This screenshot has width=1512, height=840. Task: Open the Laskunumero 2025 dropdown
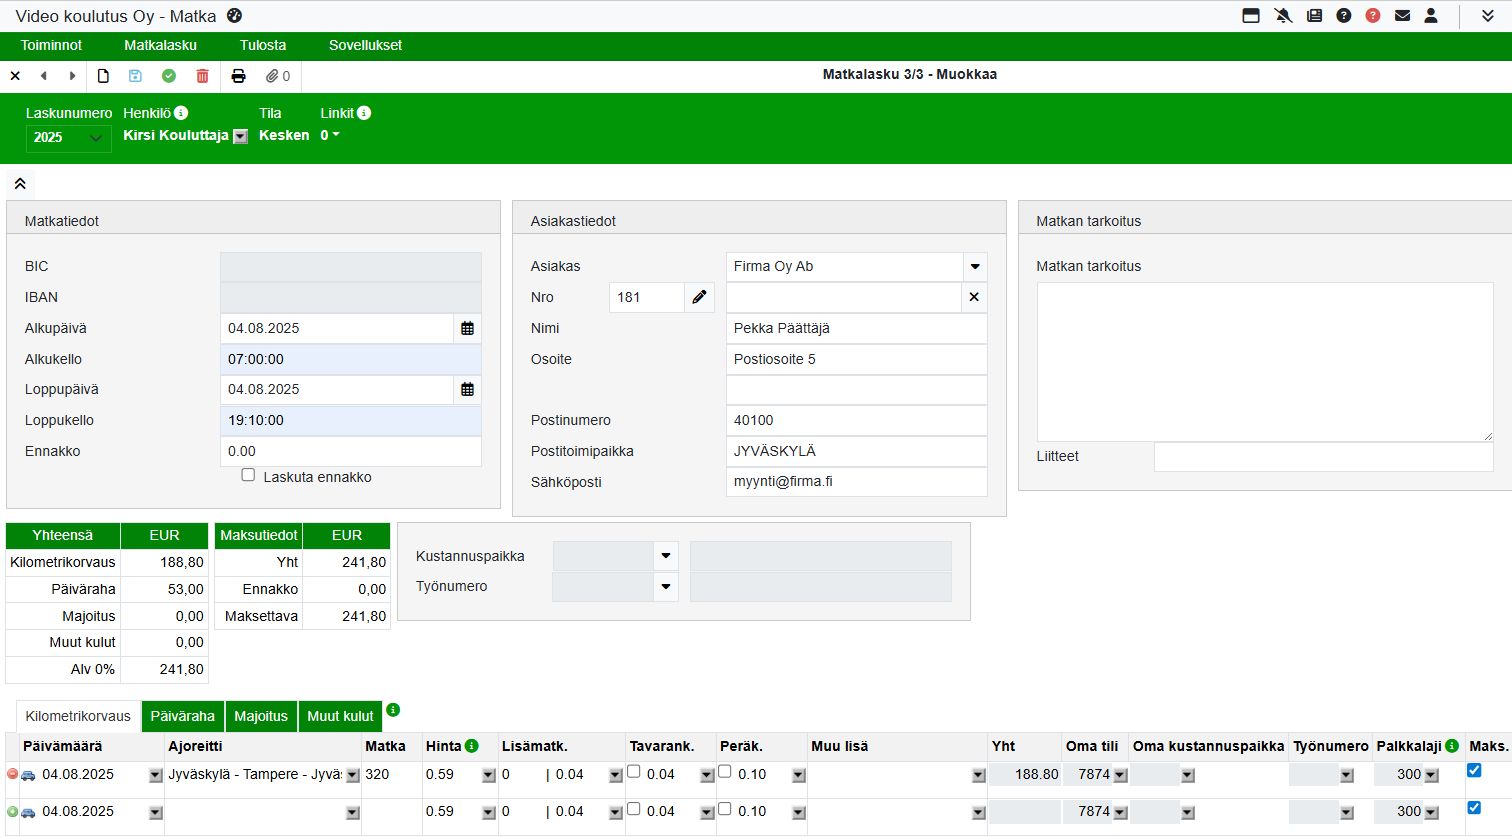pyautogui.click(x=68, y=138)
